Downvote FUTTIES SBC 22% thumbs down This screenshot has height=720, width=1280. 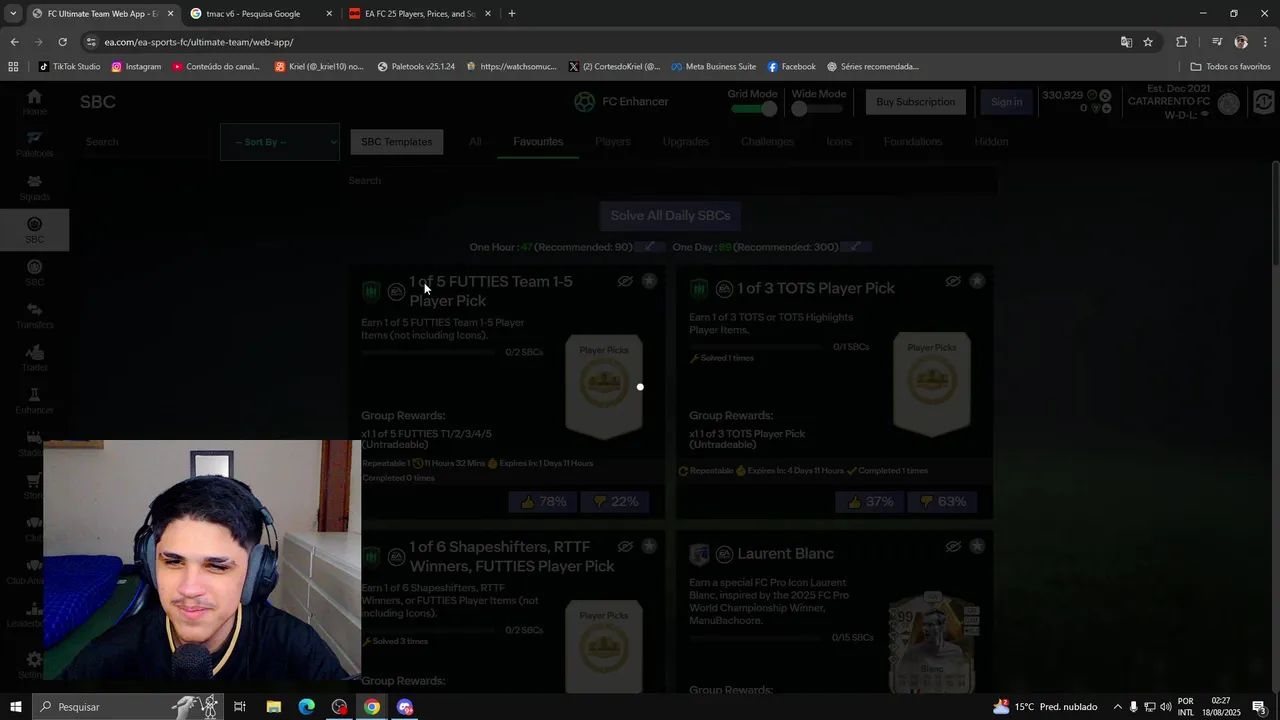[616, 502]
